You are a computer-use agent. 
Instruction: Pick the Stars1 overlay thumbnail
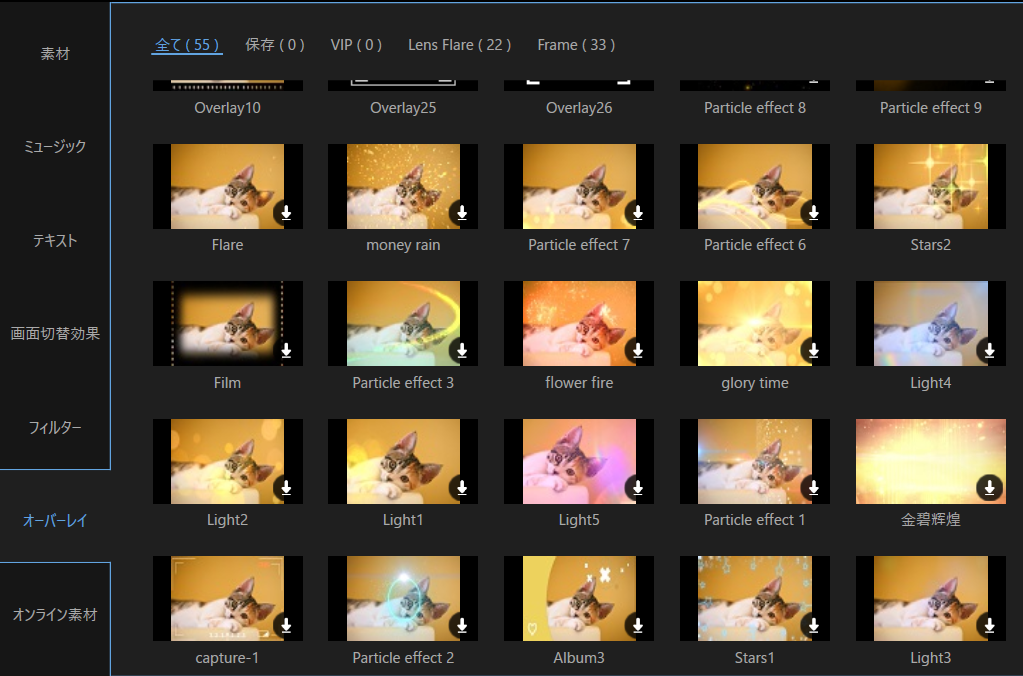(x=755, y=598)
